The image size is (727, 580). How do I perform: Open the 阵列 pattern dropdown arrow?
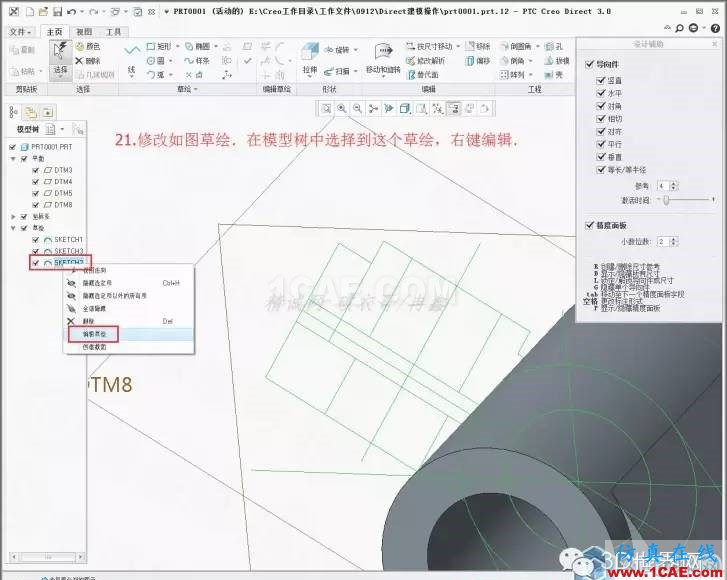531,74
